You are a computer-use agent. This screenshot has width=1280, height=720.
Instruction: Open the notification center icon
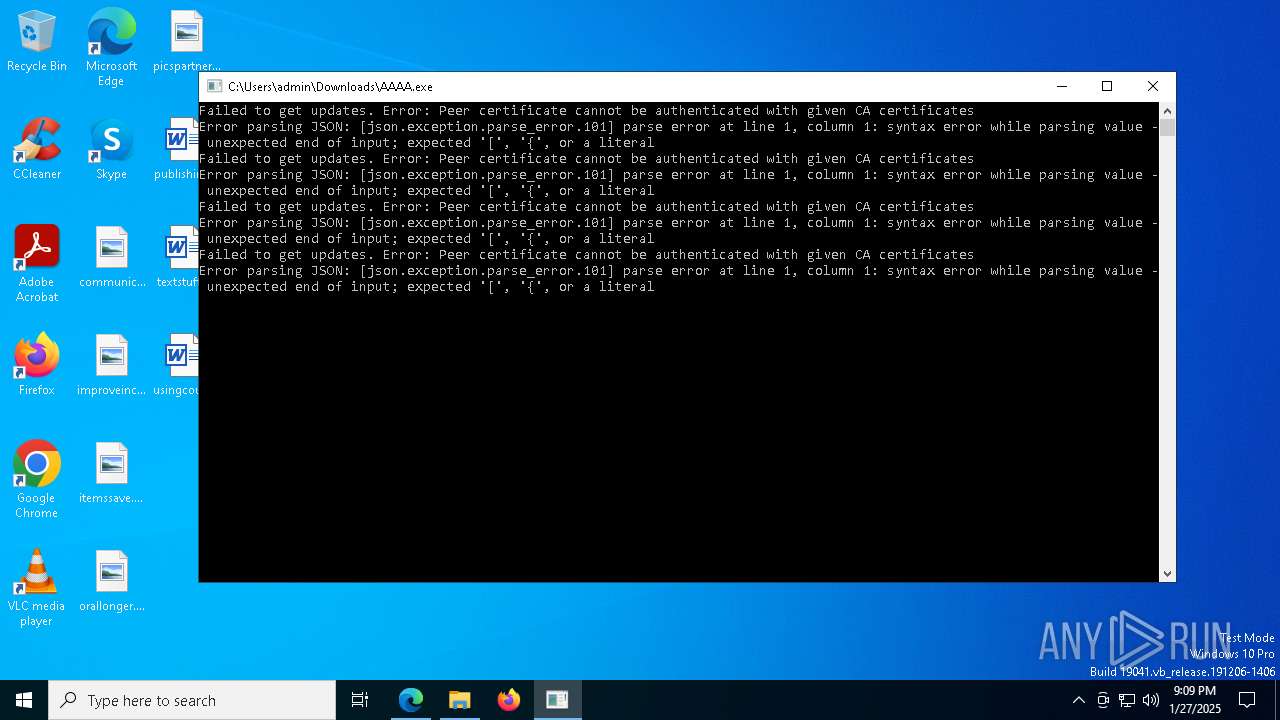[1247, 700]
